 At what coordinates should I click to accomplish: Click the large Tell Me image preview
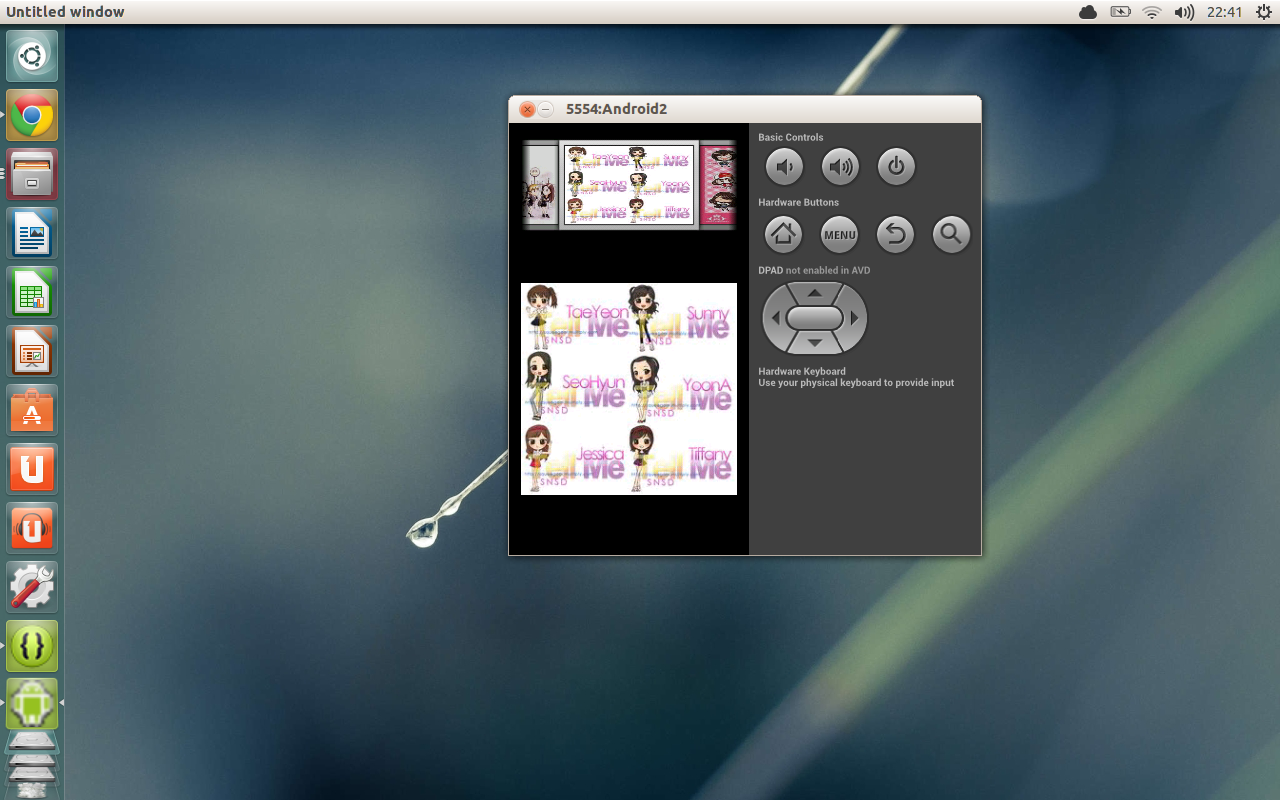coord(629,389)
